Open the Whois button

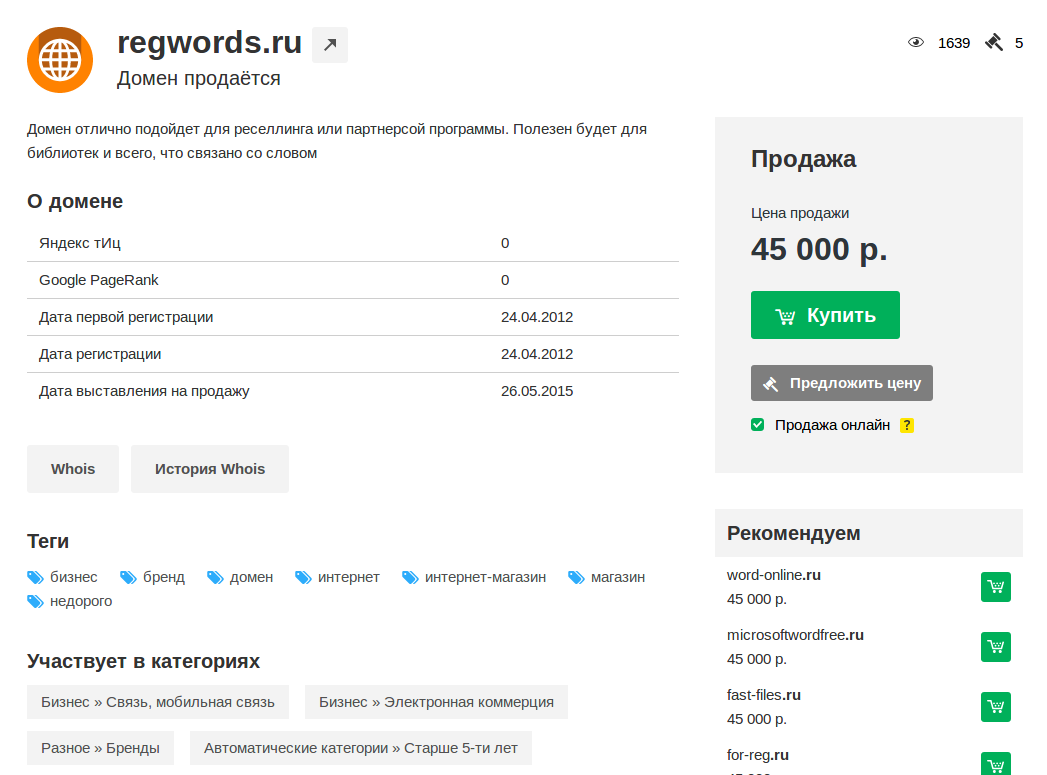[x=73, y=469]
